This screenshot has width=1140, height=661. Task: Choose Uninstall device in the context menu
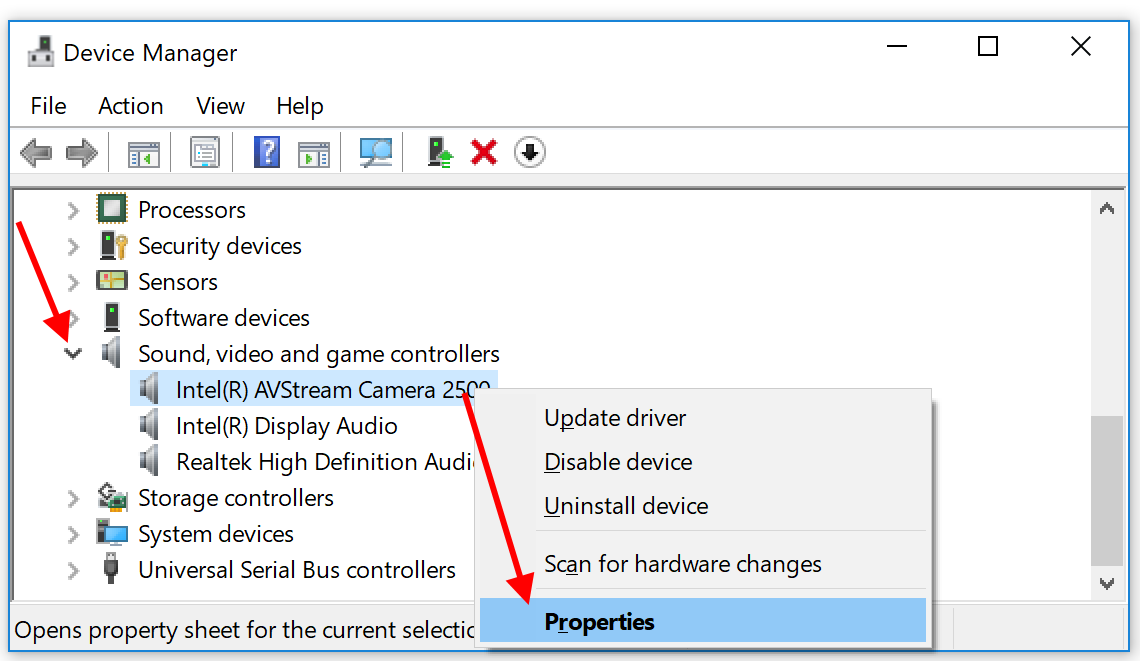point(625,505)
